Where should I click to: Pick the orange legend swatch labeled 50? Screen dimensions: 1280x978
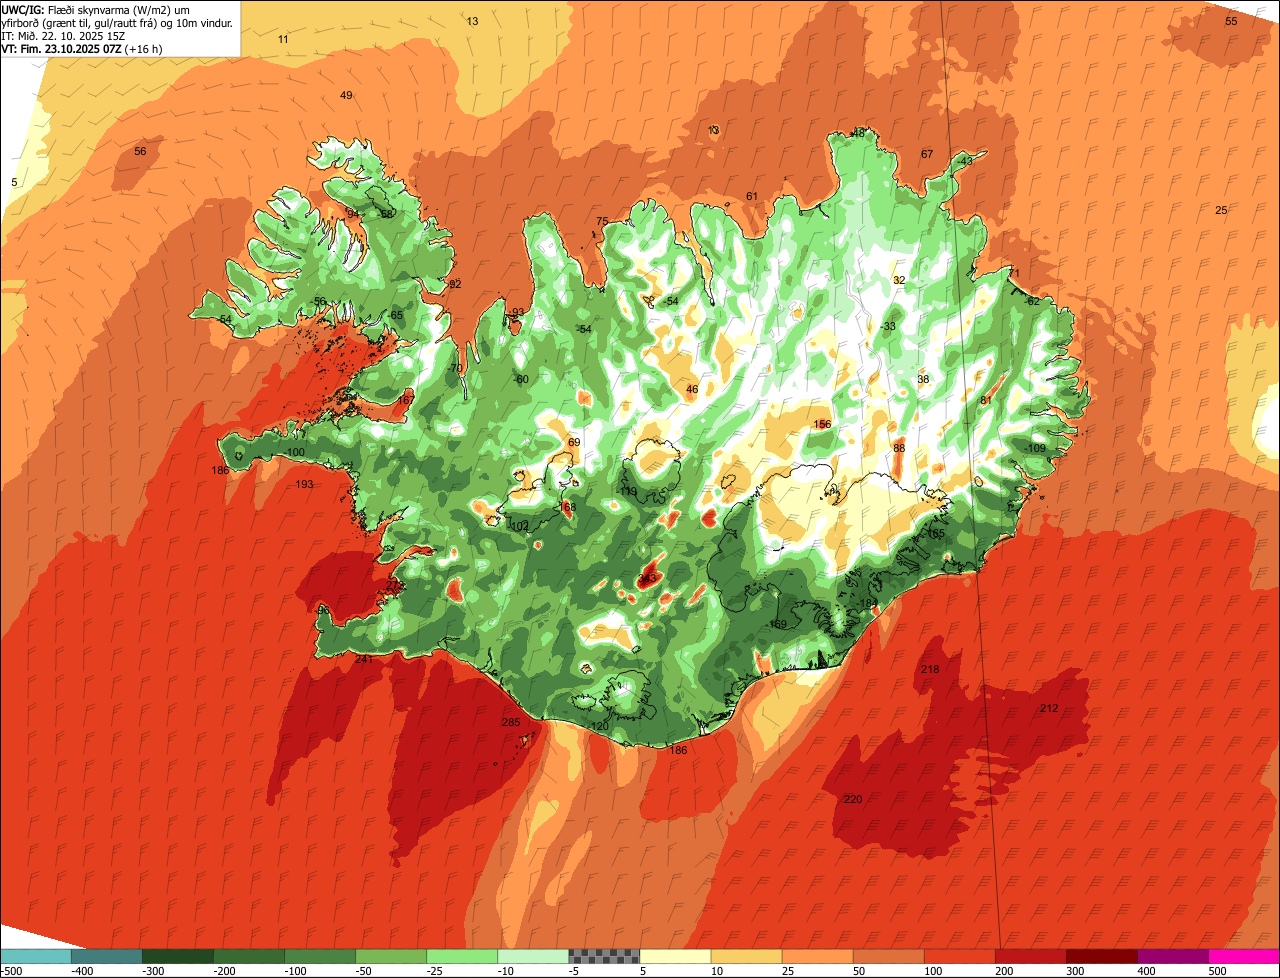887,955
